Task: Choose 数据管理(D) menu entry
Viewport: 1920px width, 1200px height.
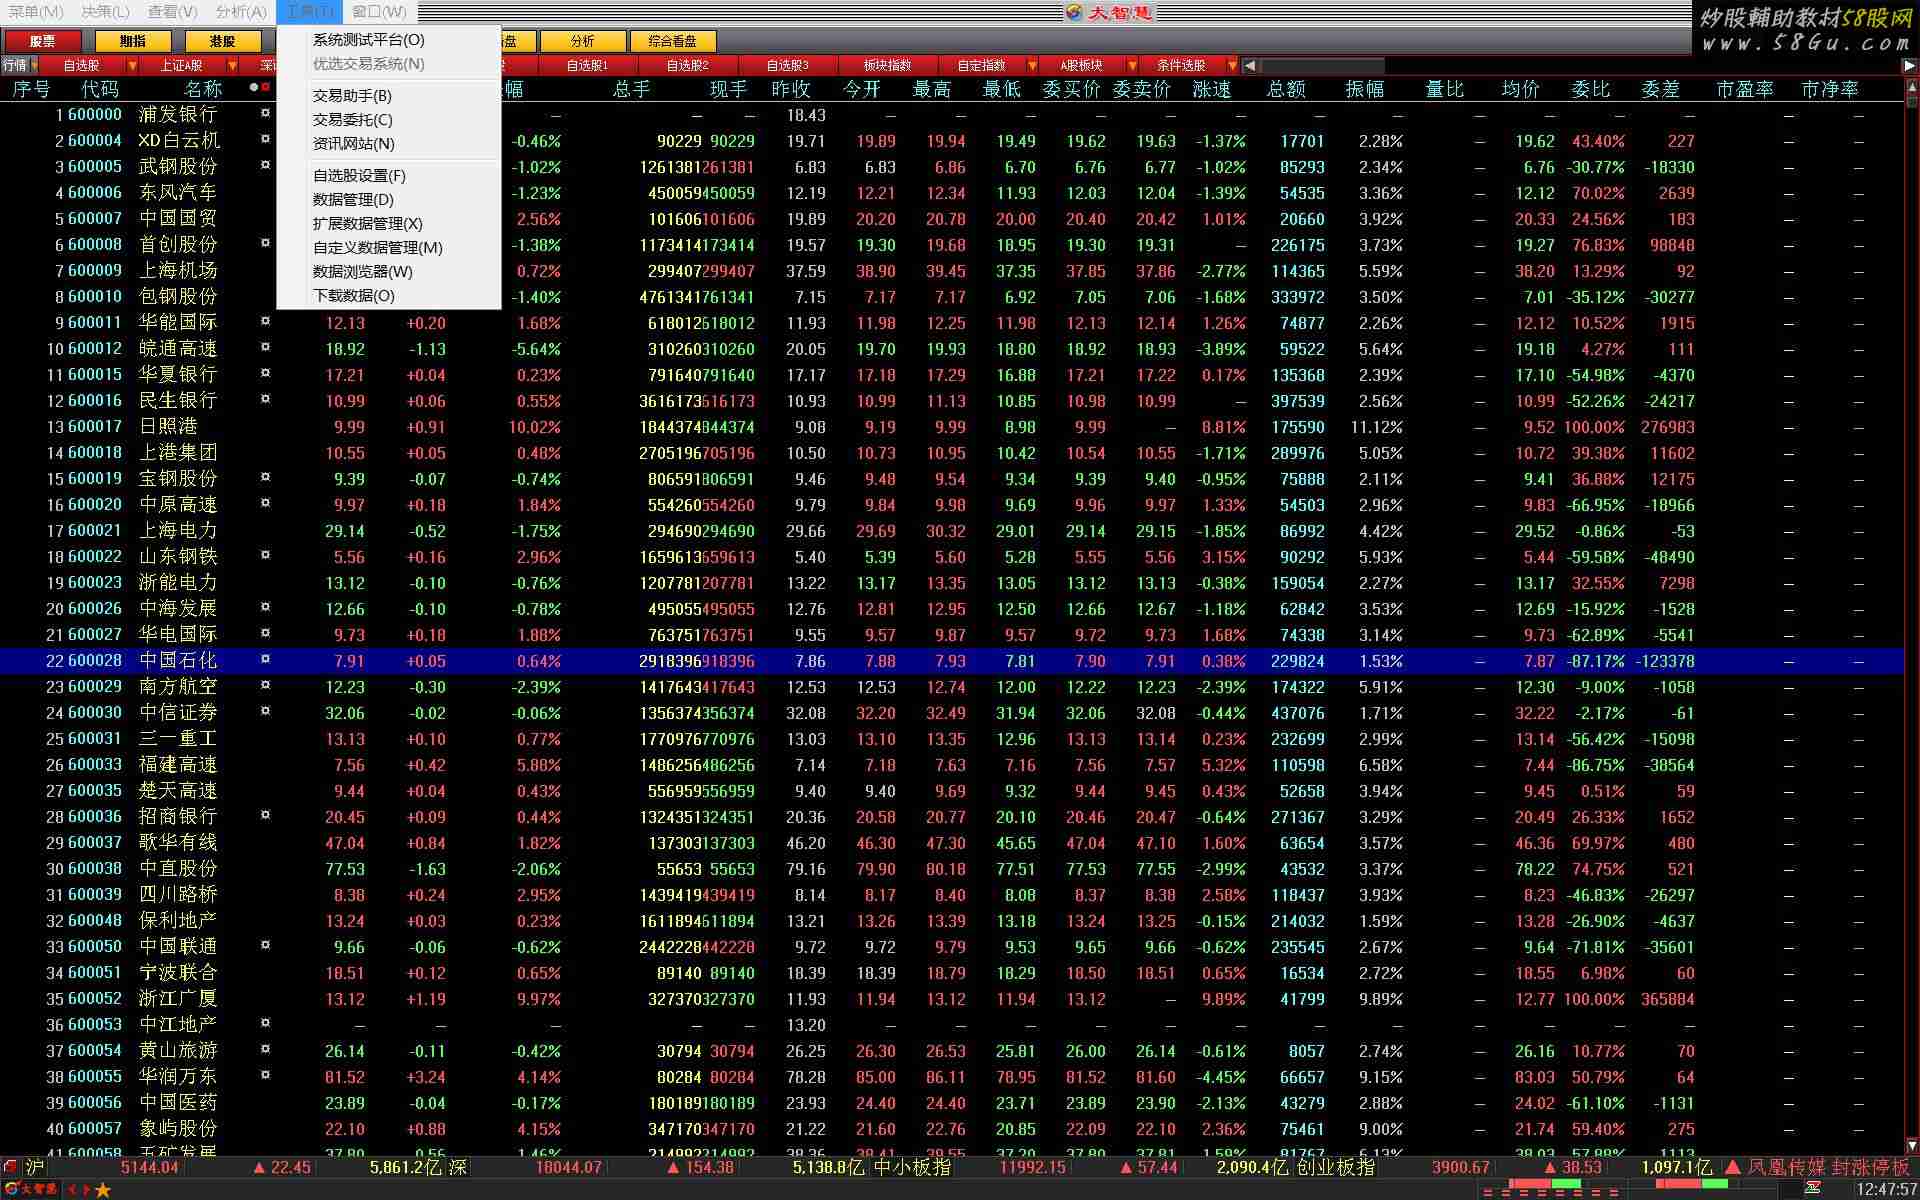Action: click(x=353, y=200)
